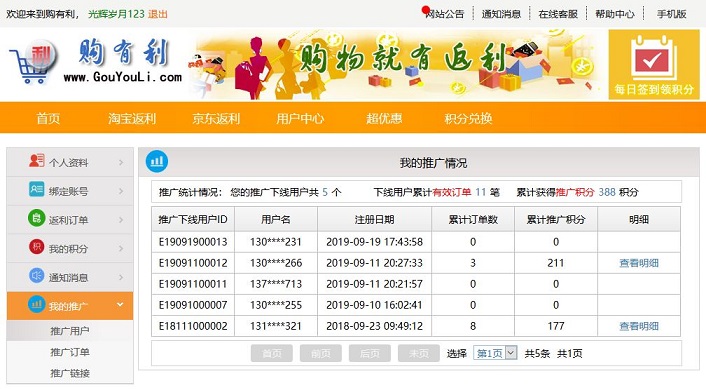Open the 通知消息 top bar link

pos(501,14)
